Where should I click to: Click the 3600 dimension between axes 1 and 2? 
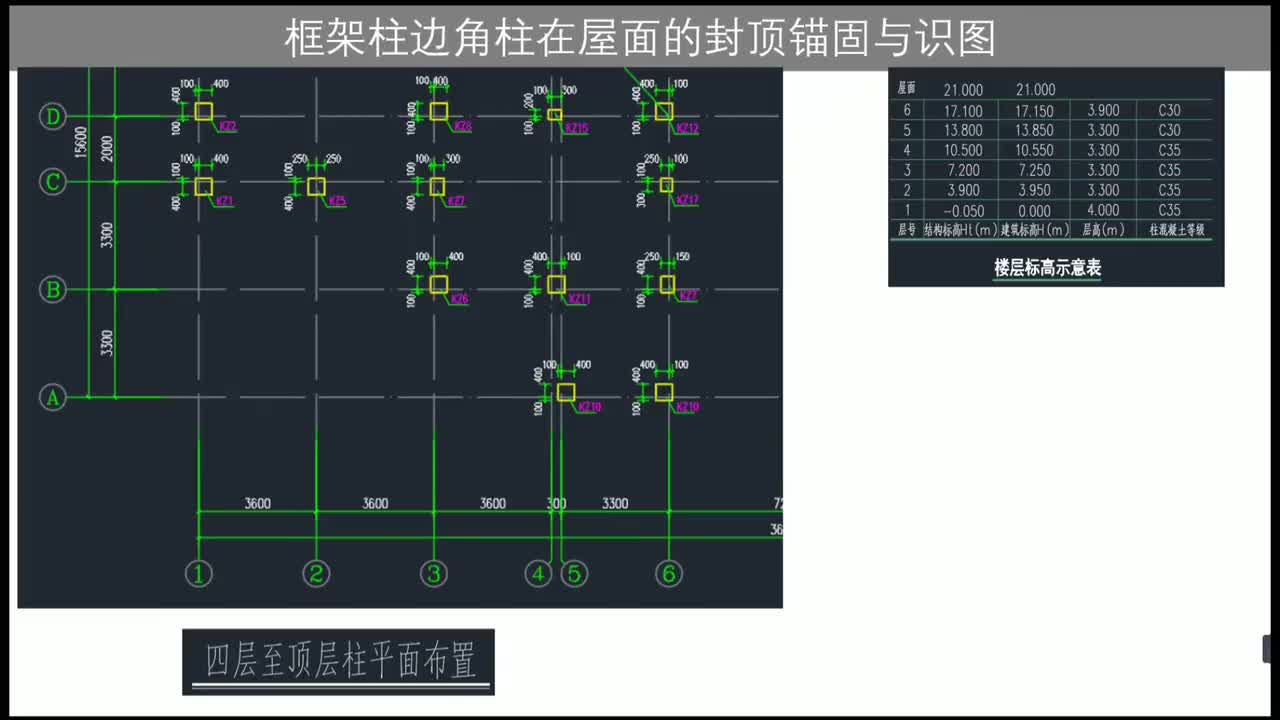257,503
